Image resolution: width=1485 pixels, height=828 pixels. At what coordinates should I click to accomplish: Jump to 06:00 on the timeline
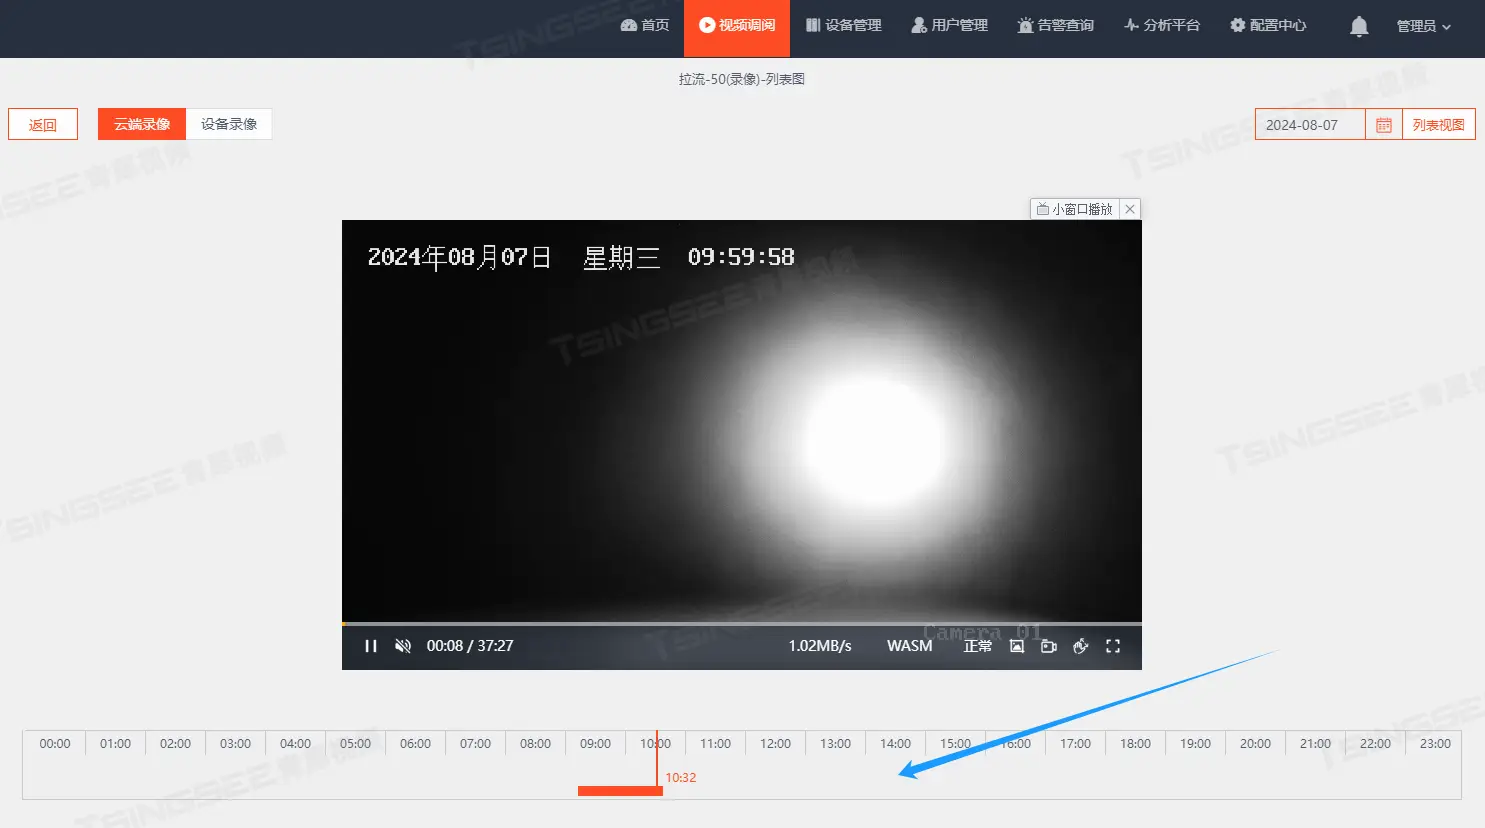pos(415,744)
